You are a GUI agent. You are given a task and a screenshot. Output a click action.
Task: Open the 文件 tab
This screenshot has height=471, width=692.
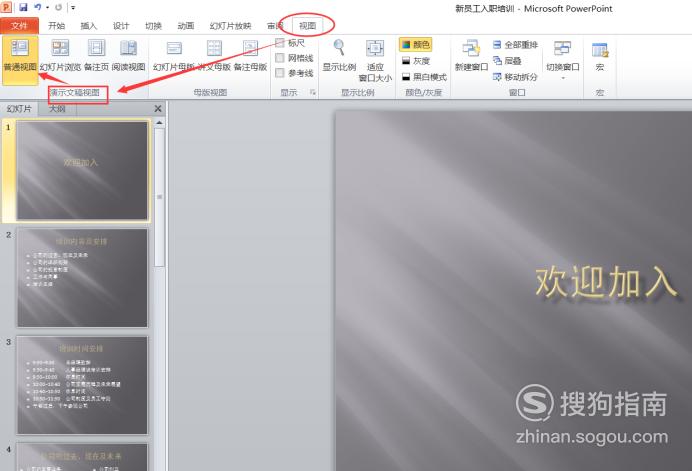coord(19,26)
